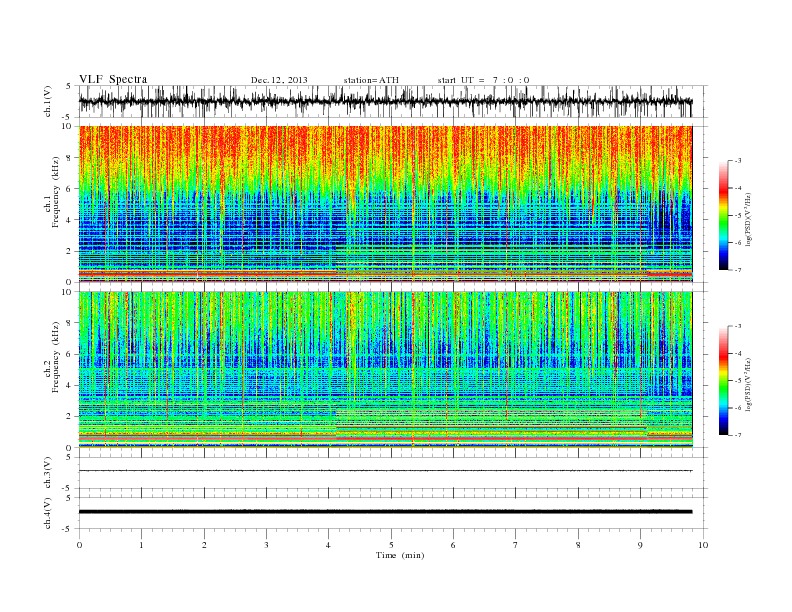Click the "6" kHz tick of ch.2 spectrogram
This screenshot has width=792, height=612.
[x=69, y=354]
